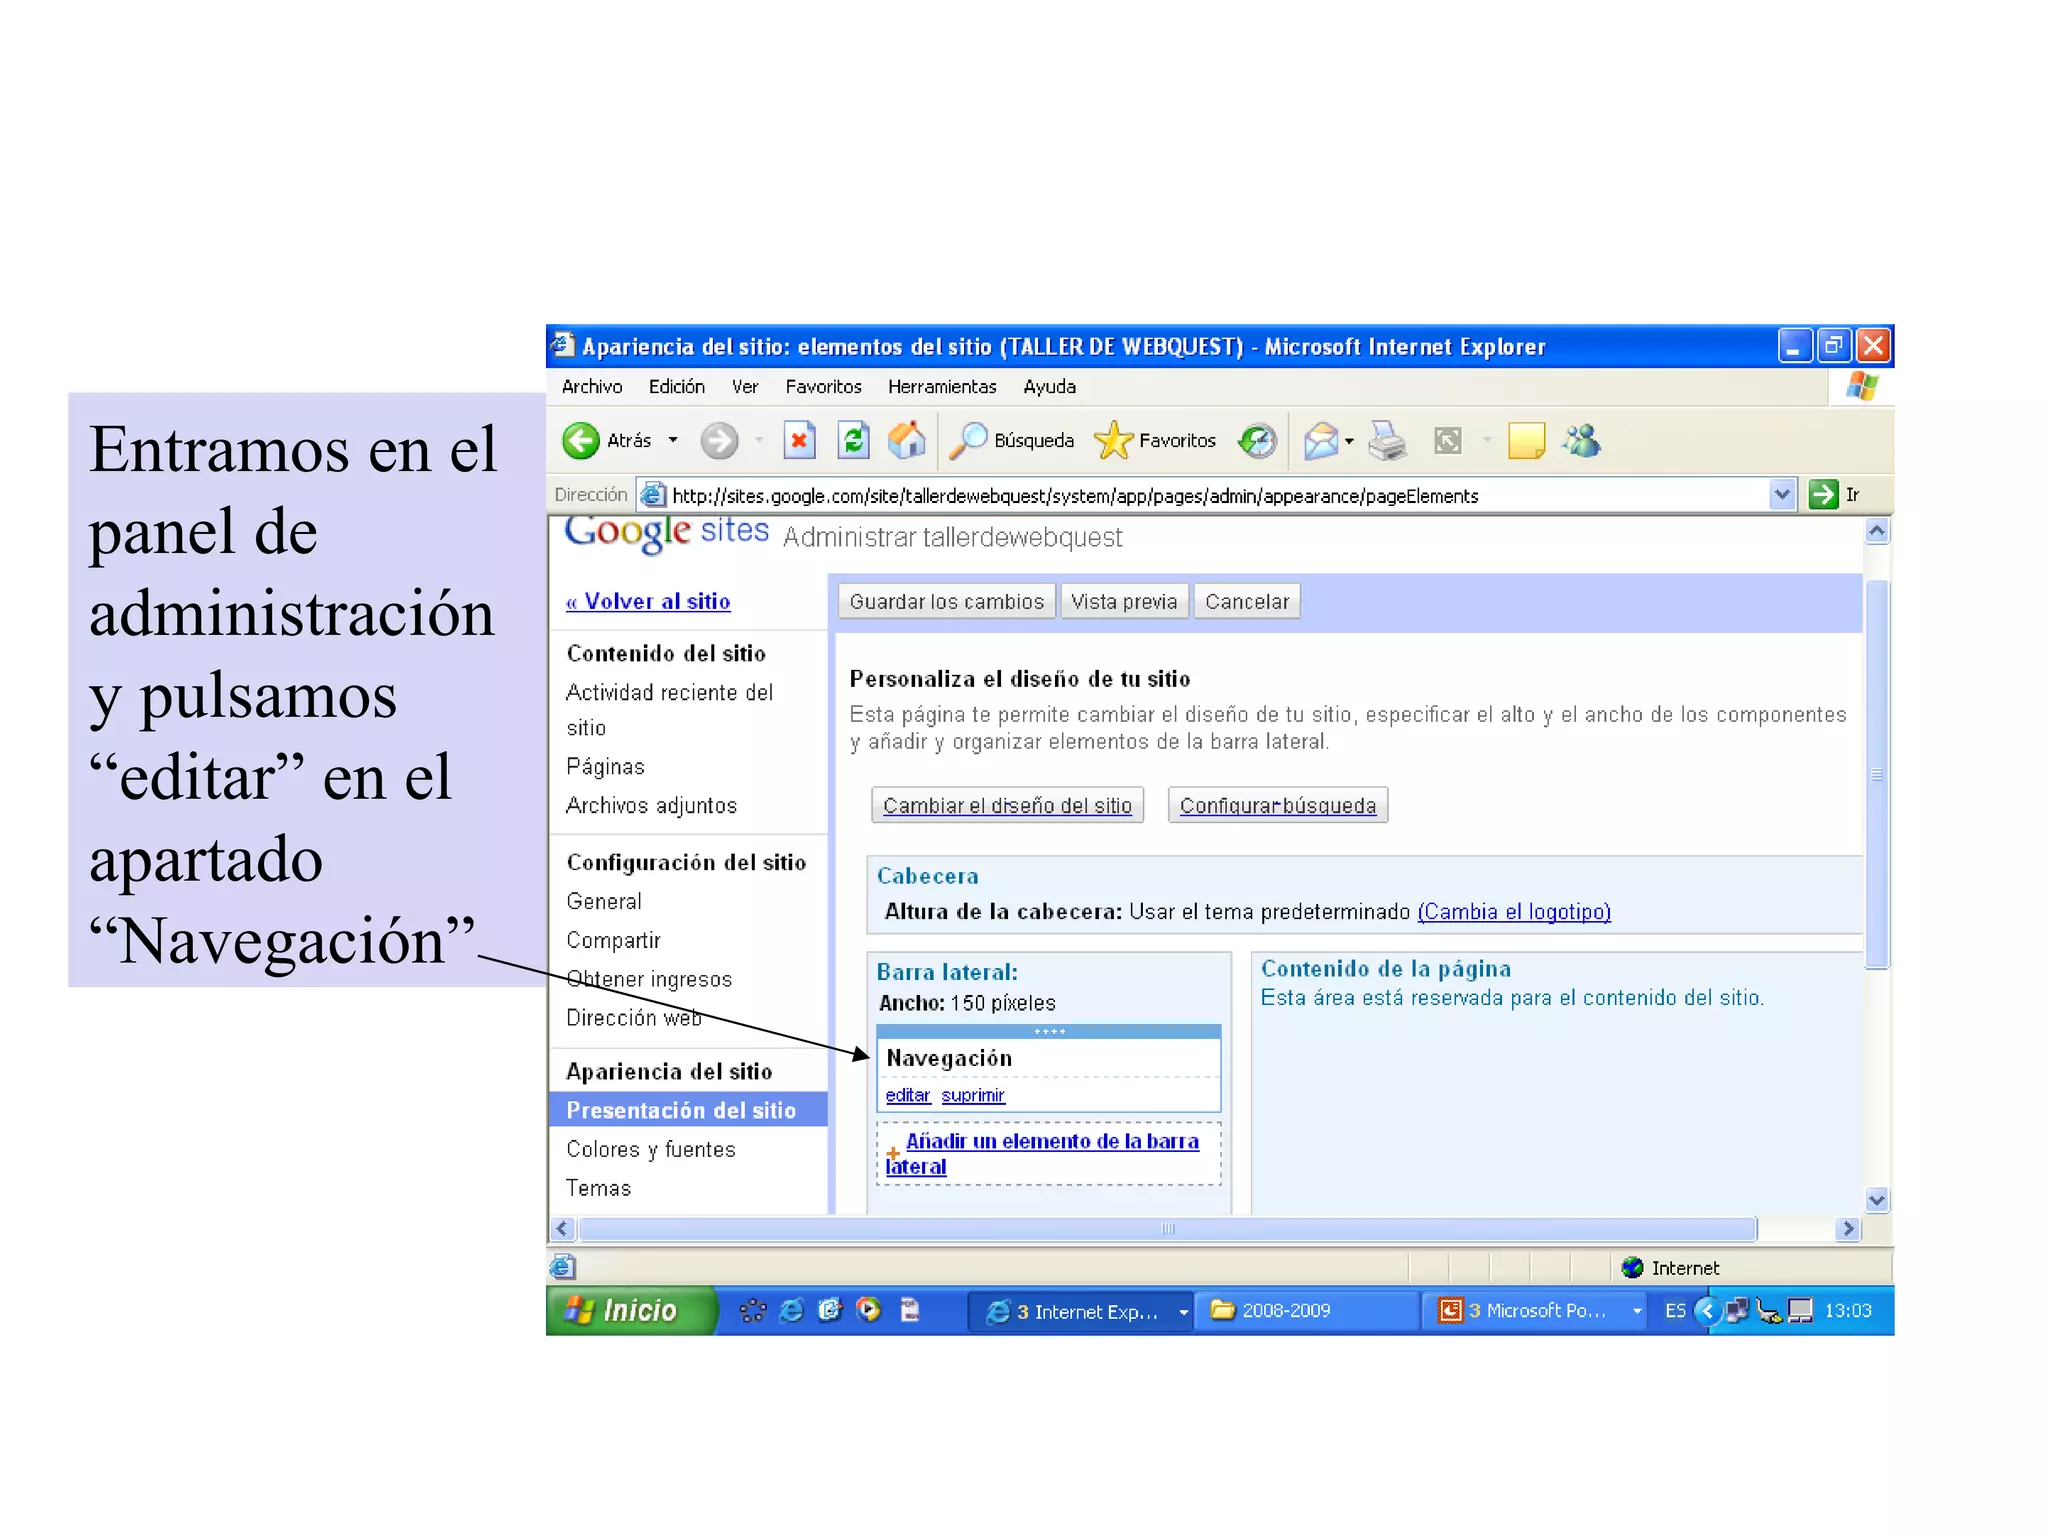Expand the Internet Explorer taskbar group dropdown
Screen dimensions: 2048x1536
pyautogui.click(x=1183, y=1312)
